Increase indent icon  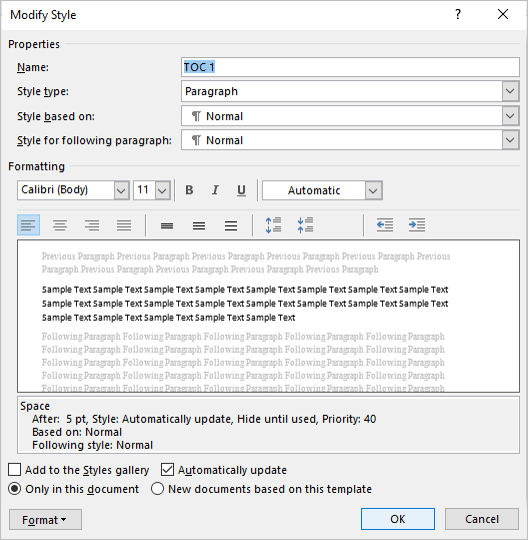pos(417,225)
